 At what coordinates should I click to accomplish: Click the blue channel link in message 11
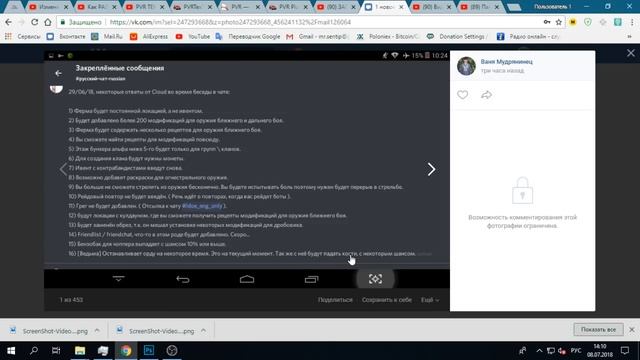(x=202, y=206)
